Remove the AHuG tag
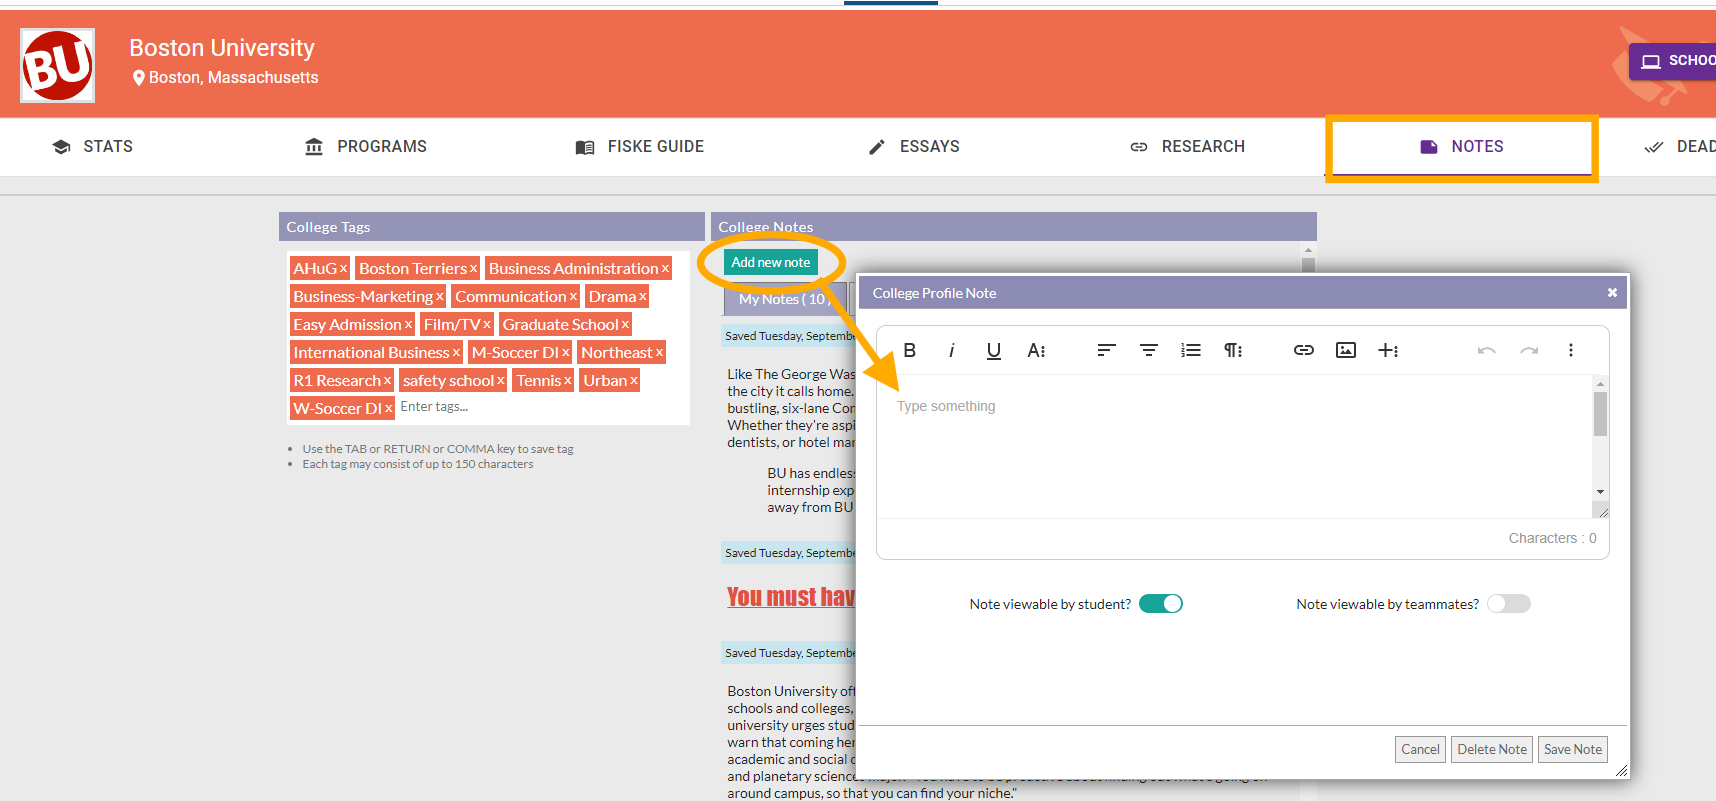The height and width of the screenshot is (801, 1716). coord(343,269)
